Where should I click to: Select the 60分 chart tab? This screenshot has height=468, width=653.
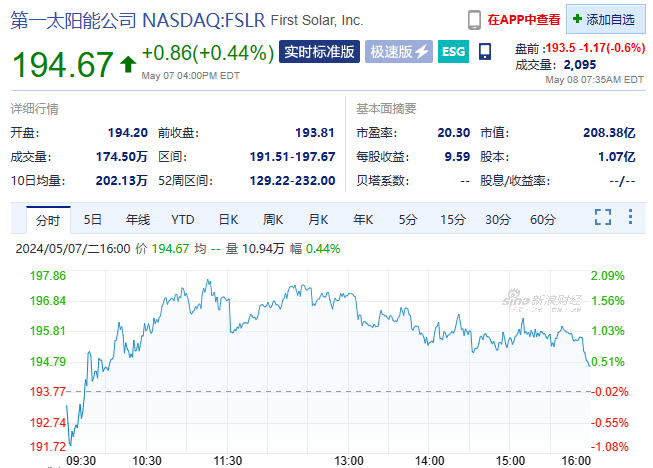[543, 219]
